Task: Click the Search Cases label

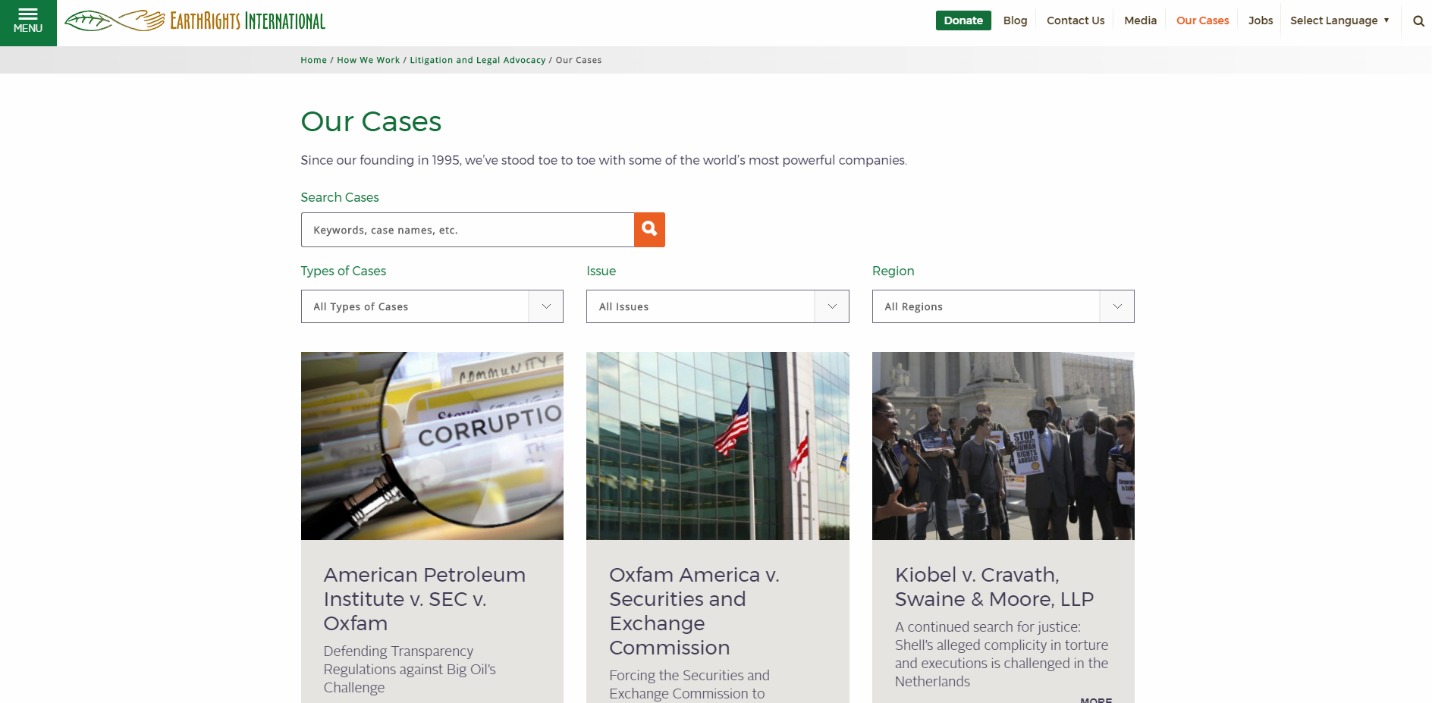Action: click(340, 197)
